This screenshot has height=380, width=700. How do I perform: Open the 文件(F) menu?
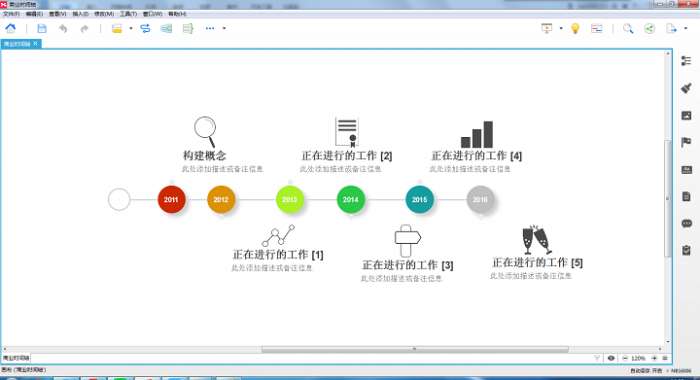click(x=11, y=14)
